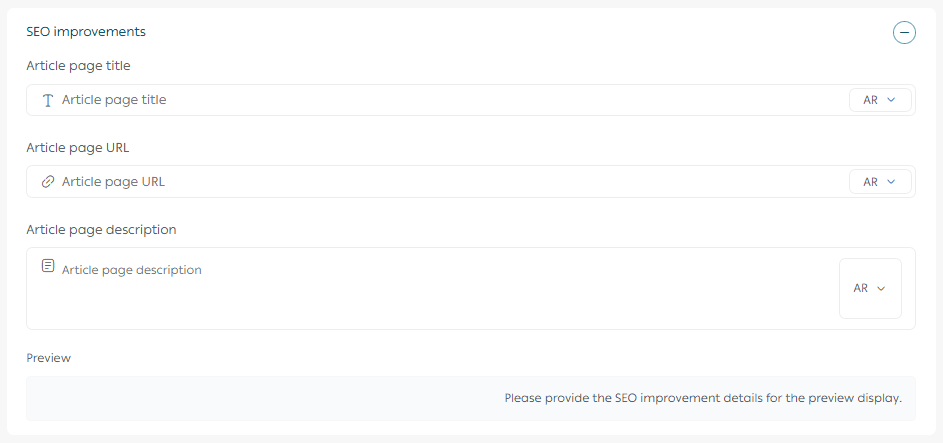
Task: Click the Preview label
Action: point(48,357)
